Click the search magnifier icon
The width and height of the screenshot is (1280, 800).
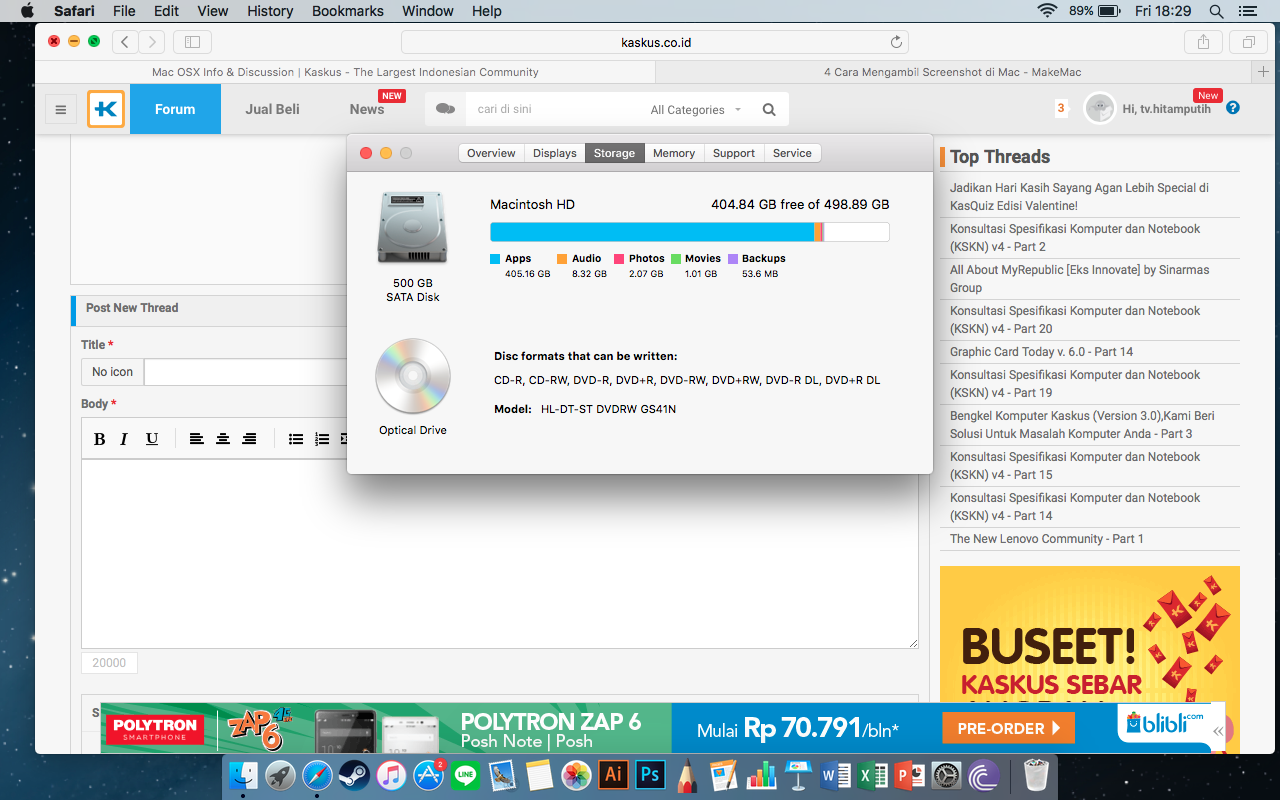coord(769,110)
